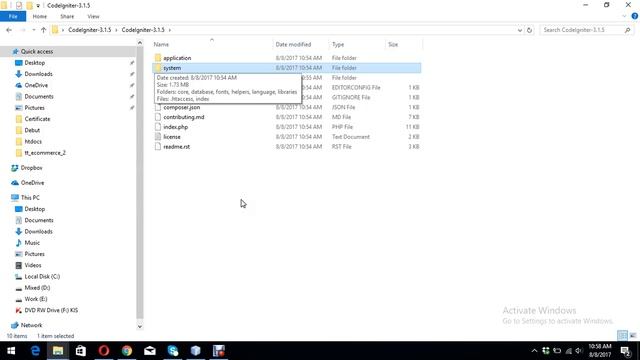Switch to details view layout
Viewport: 640px width, 360px height.
click(622, 336)
